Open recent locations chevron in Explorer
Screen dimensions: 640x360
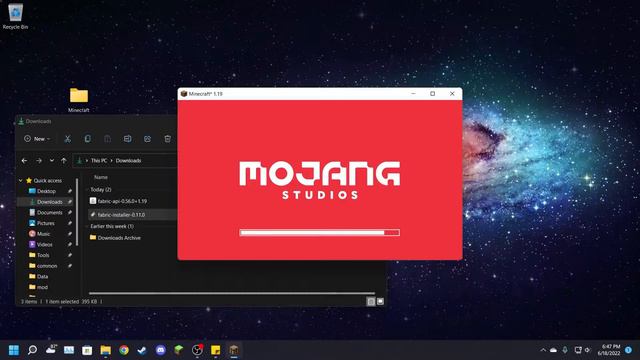click(x=52, y=161)
